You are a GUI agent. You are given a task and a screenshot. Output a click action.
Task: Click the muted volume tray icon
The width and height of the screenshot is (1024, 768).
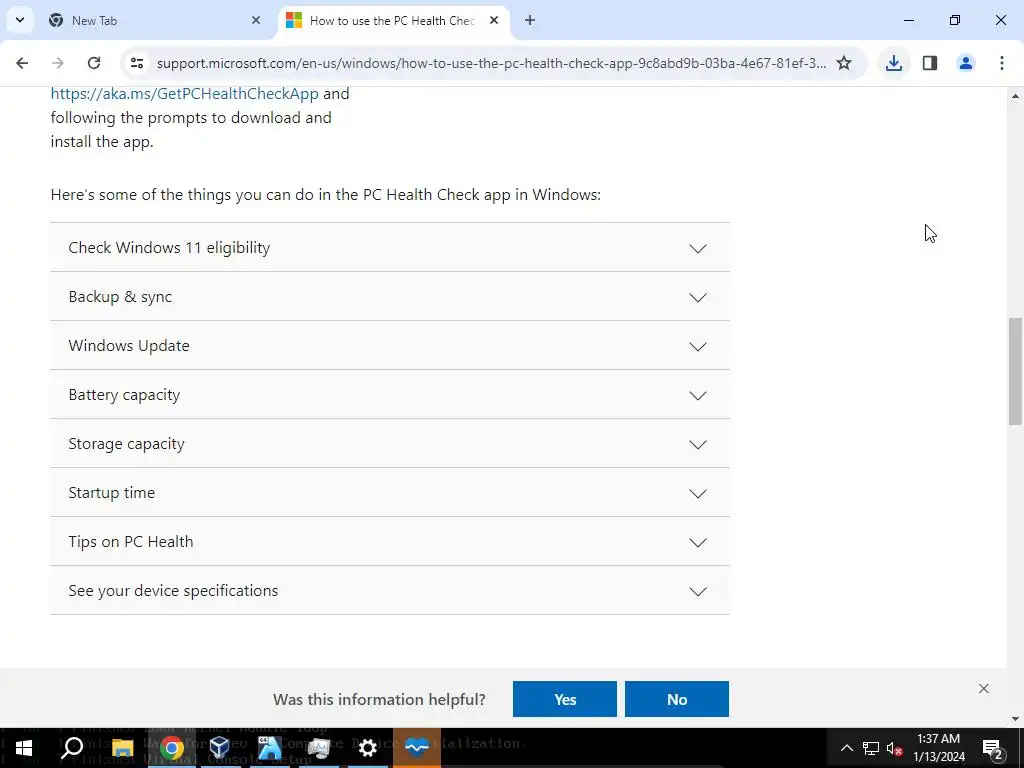point(894,748)
